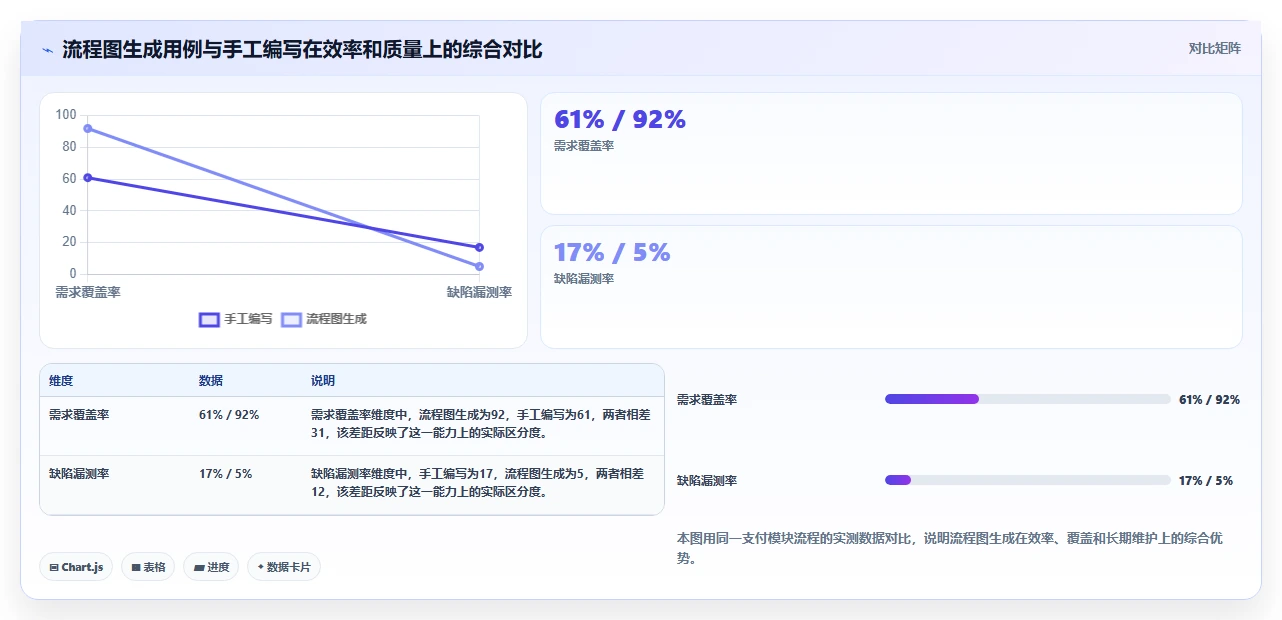Image resolution: width=1282 pixels, height=620 pixels.
Task: Click the 缺陷漏测率 x-axis label on chart
Action: point(479,292)
